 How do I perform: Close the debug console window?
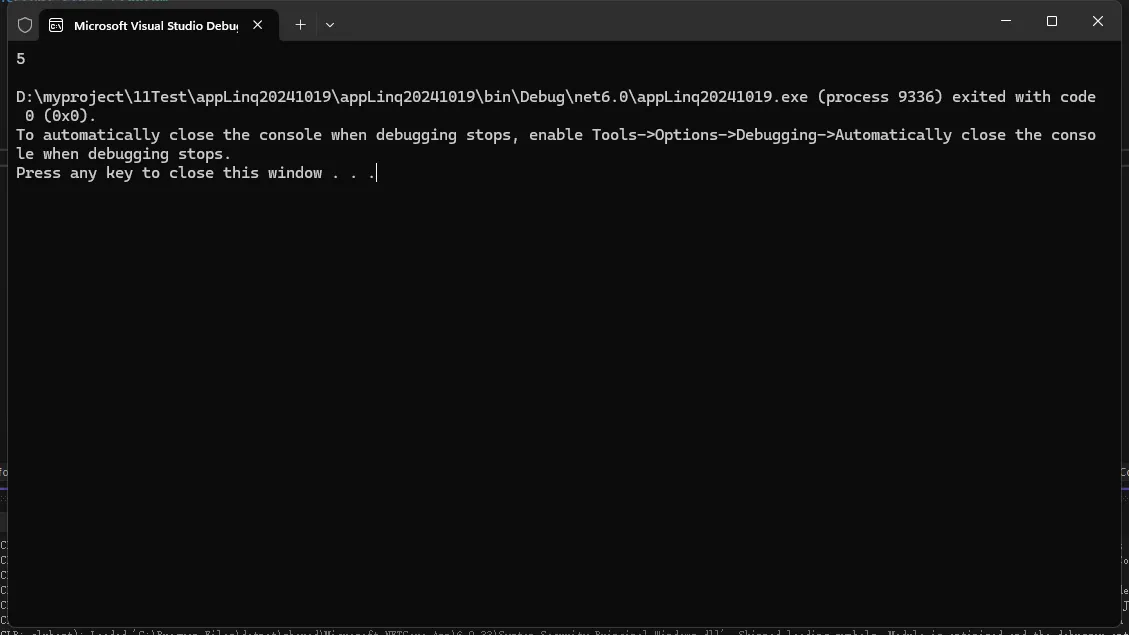tap(1098, 21)
